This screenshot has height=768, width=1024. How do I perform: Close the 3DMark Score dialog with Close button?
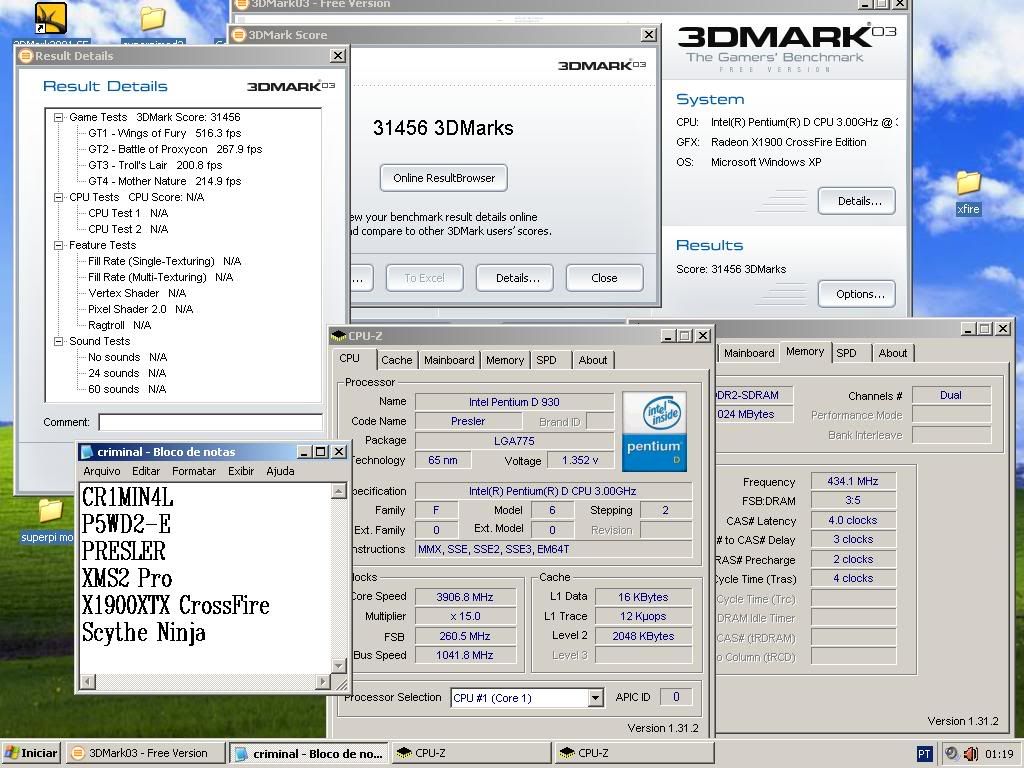pyautogui.click(x=604, y=278)
